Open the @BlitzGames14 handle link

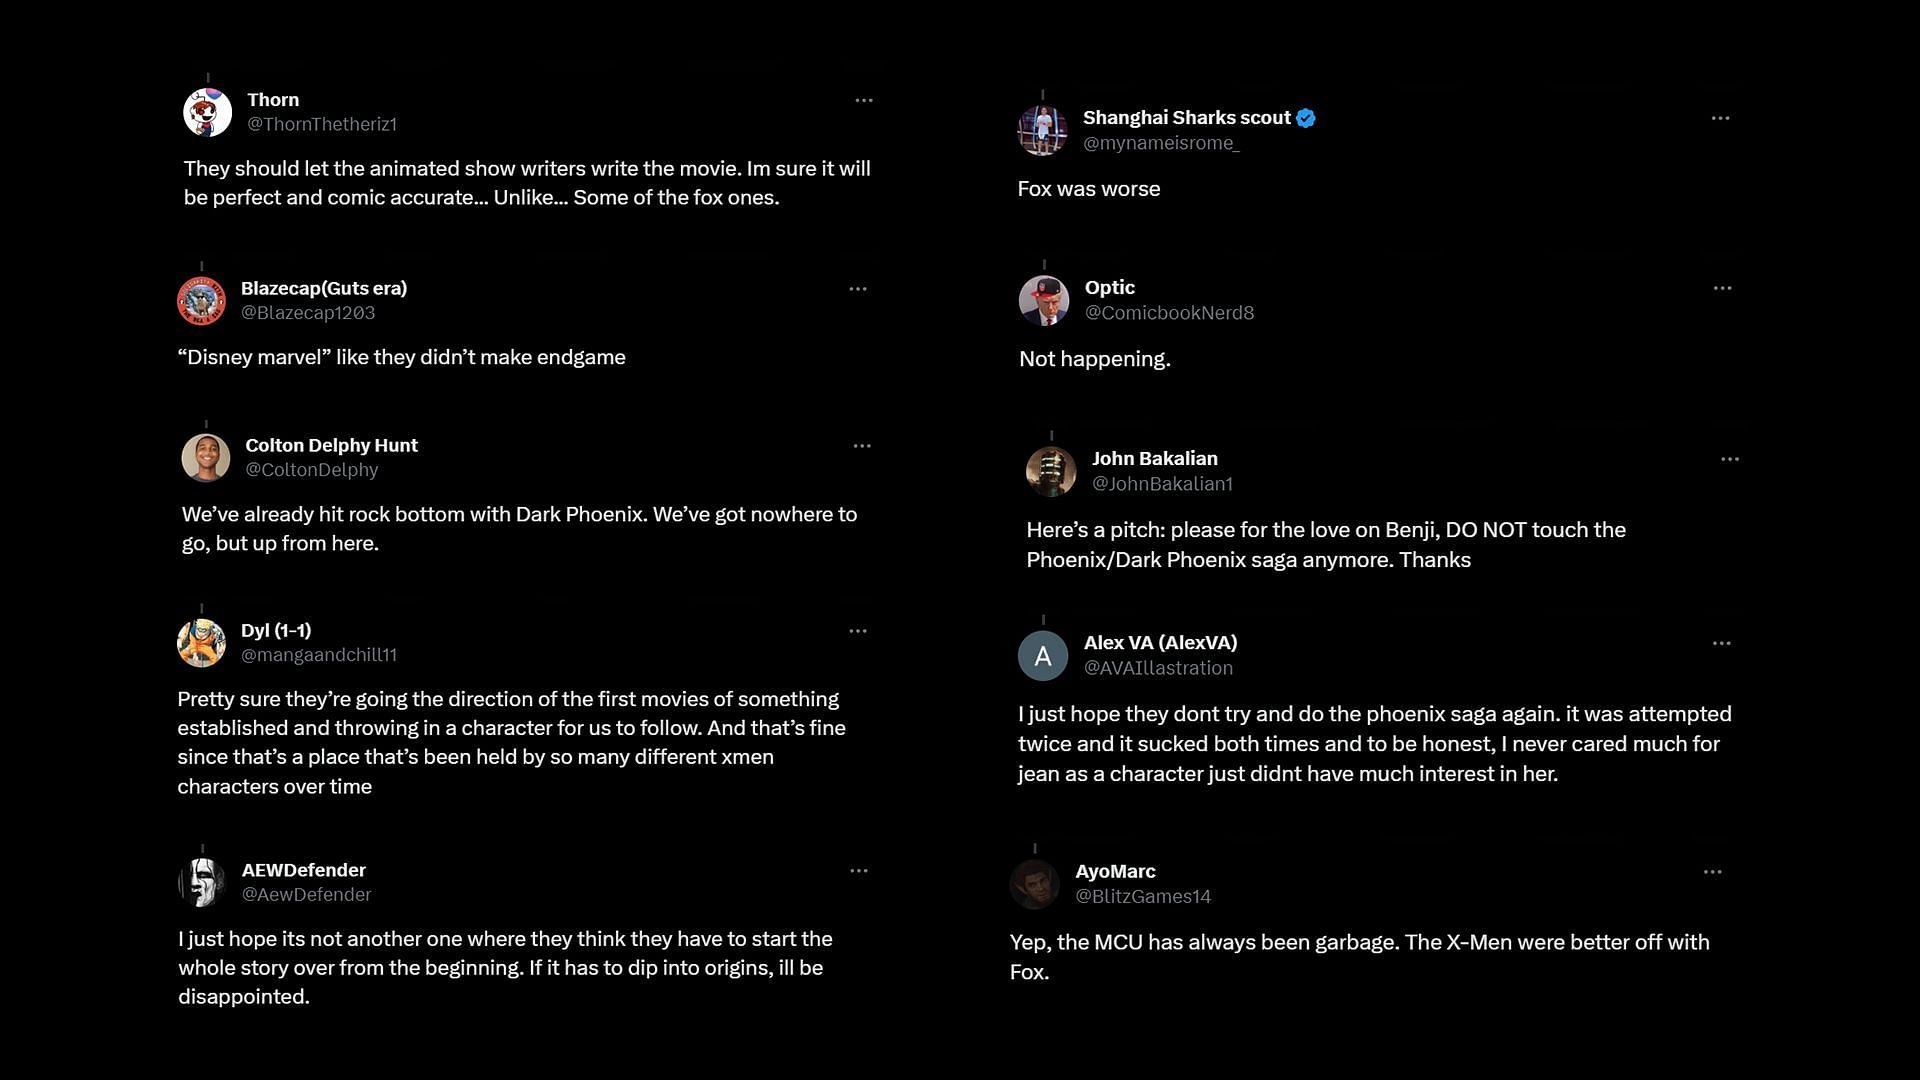1143,897
